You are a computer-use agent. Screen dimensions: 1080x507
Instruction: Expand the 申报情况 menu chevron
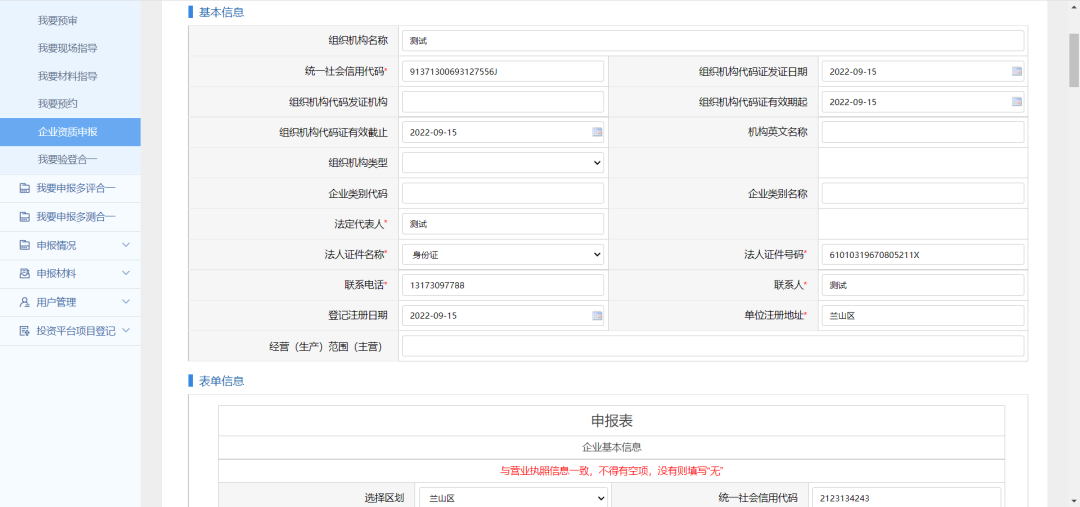[x=126, y=245]
